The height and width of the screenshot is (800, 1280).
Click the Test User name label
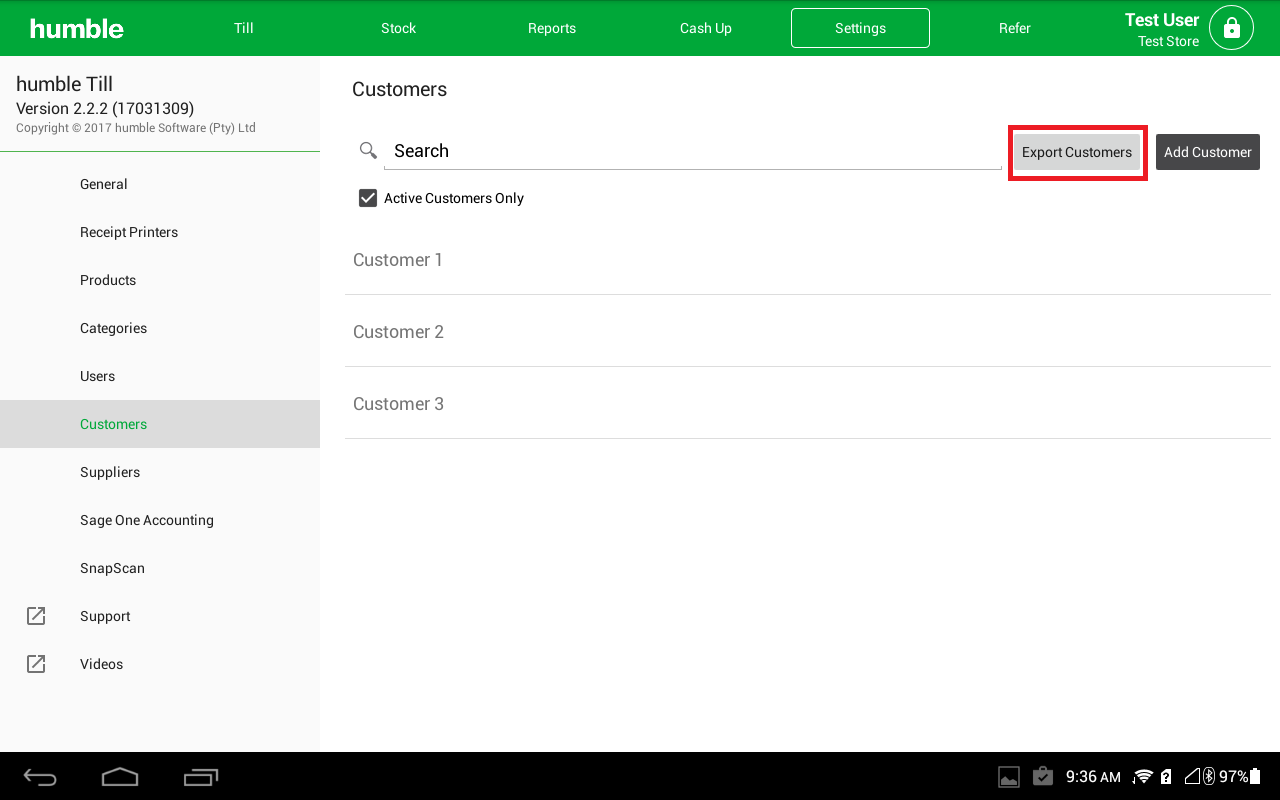pyautogui.click(x=1161, y=20)
